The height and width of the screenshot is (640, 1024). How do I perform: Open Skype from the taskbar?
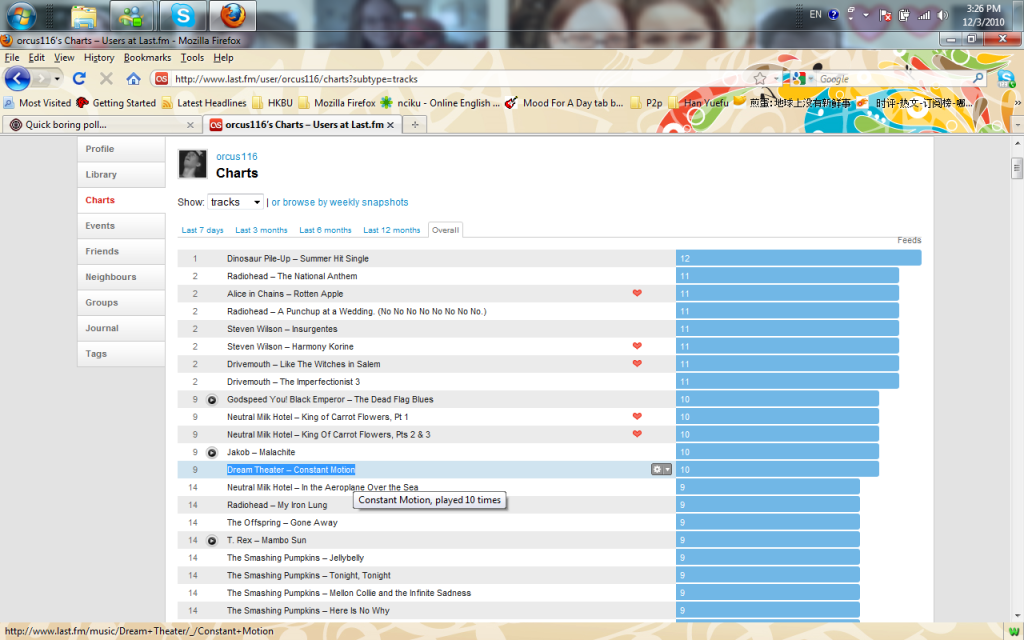183,16
